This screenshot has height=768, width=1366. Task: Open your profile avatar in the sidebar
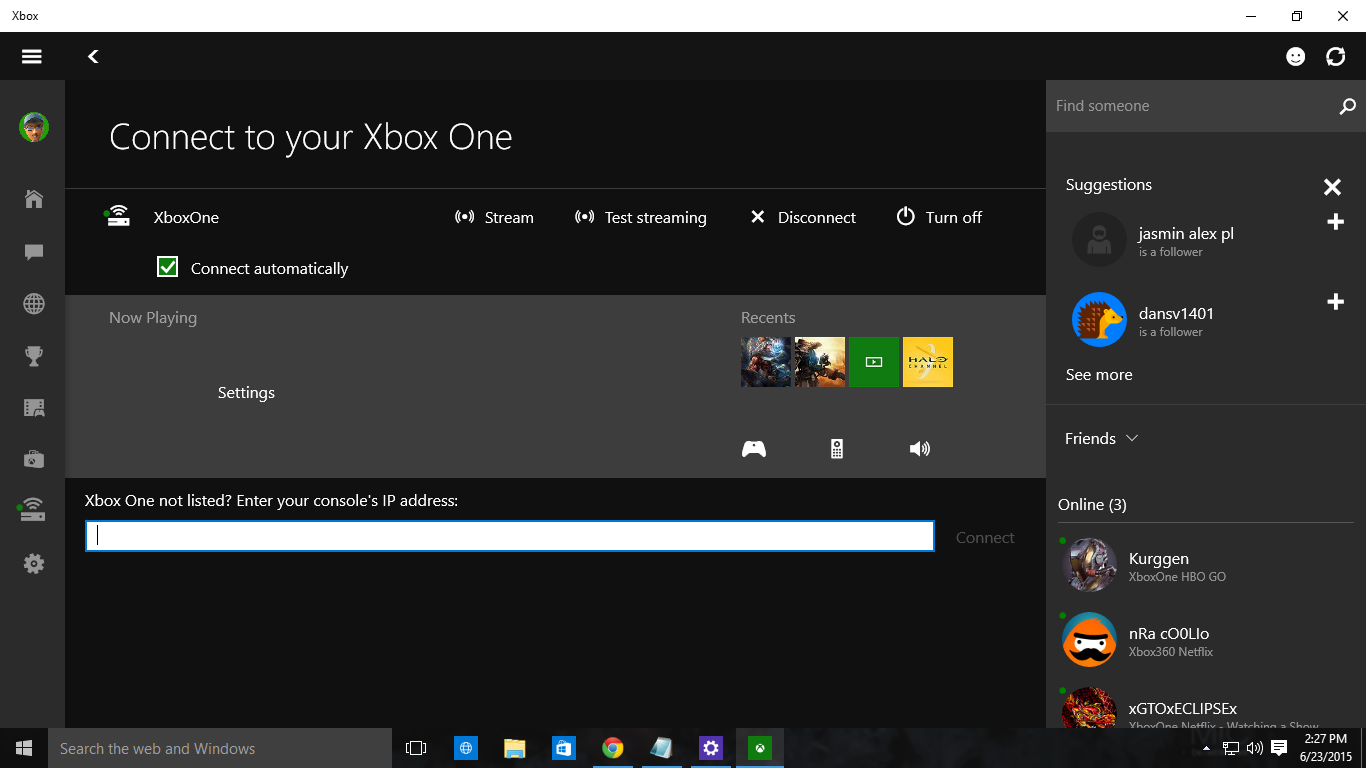(x=33, y=127)
